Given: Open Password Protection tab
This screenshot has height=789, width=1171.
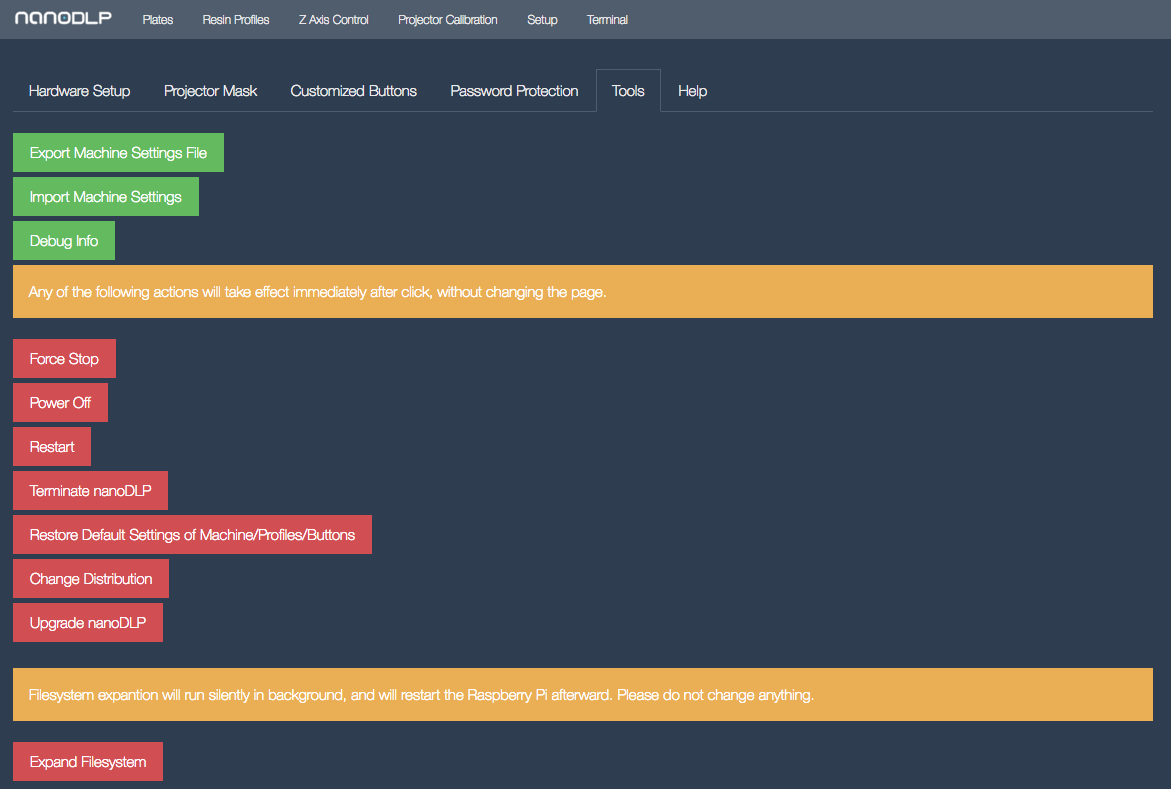Looking at the screenshot, I should pyautogui.click(x=515, y=90).
